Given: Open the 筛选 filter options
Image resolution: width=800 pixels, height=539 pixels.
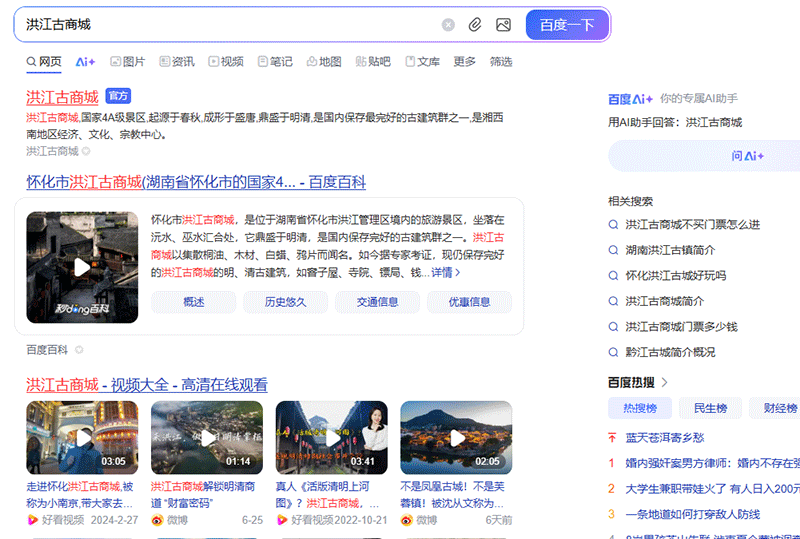Looking at the screenshot, I should [x=501, y=62].
